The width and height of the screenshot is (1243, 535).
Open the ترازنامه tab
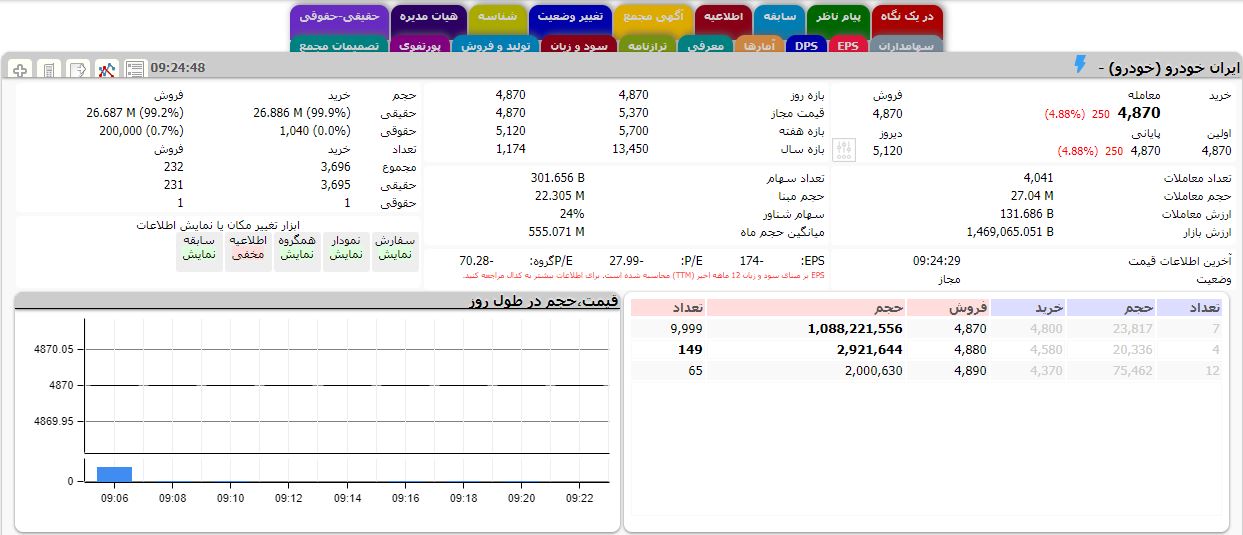pos(648,45)
